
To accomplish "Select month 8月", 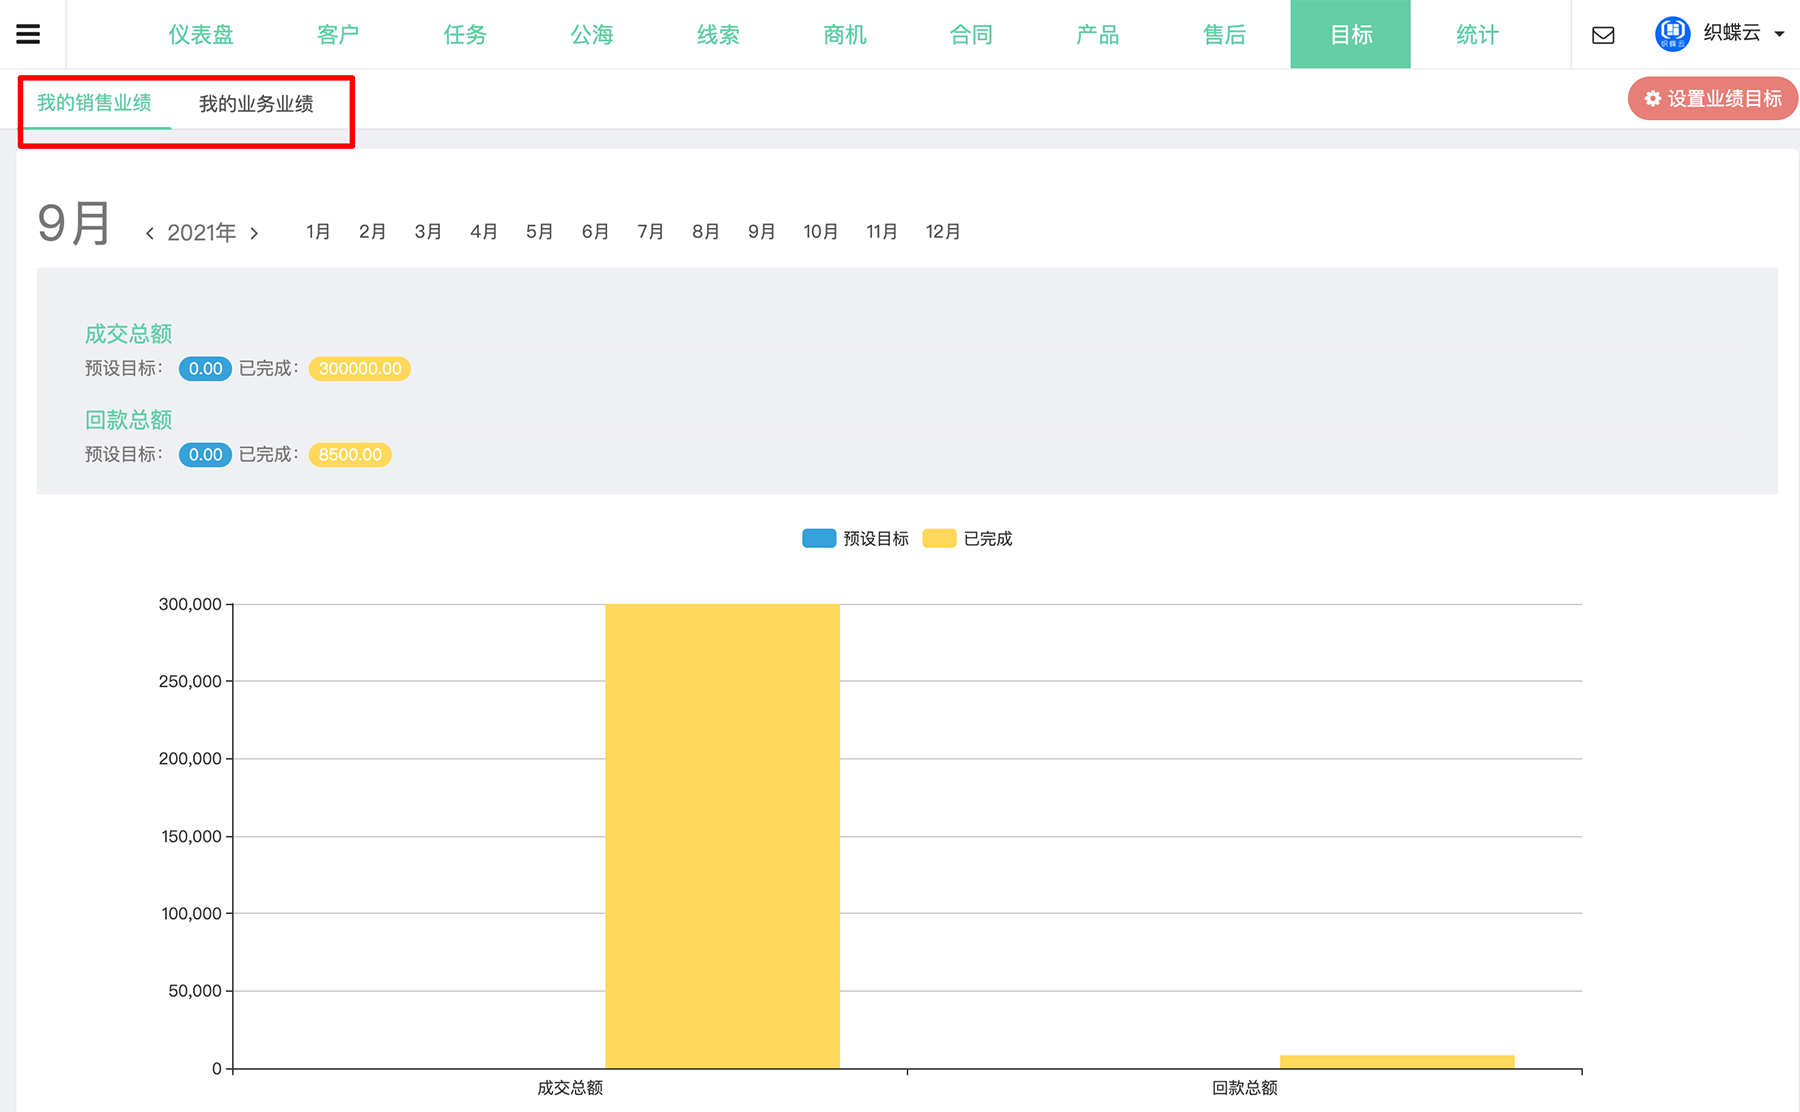I will (706, 232).
